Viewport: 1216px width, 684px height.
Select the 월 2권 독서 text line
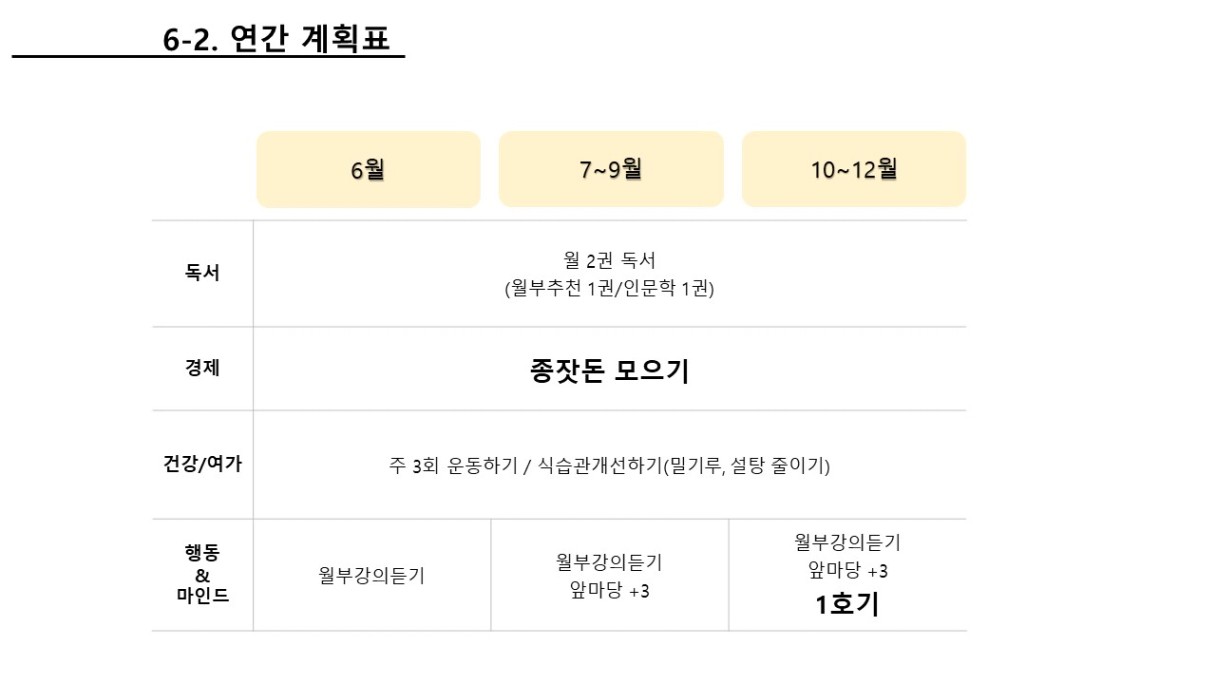pyautogui.click(x=610, y=260)
